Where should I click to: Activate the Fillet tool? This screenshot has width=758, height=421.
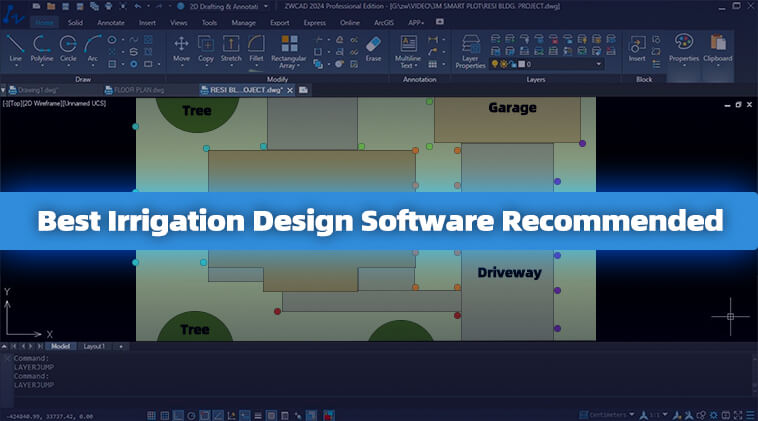[x=256, y=48]
